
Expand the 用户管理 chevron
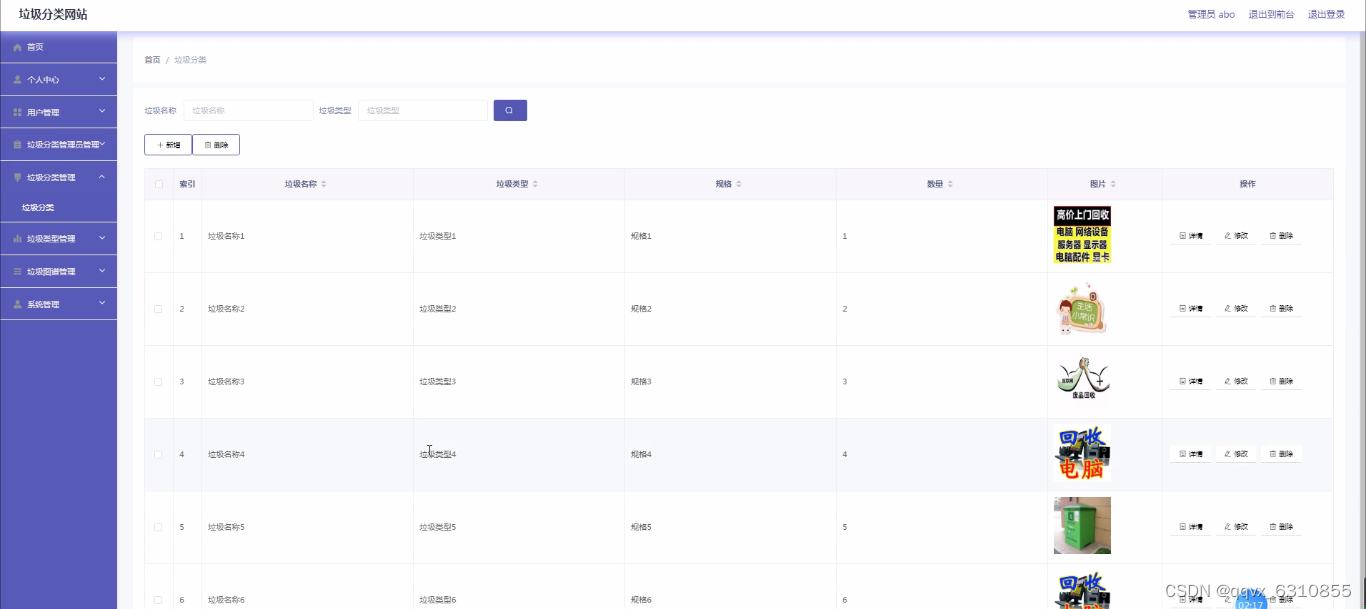point(102,112)
